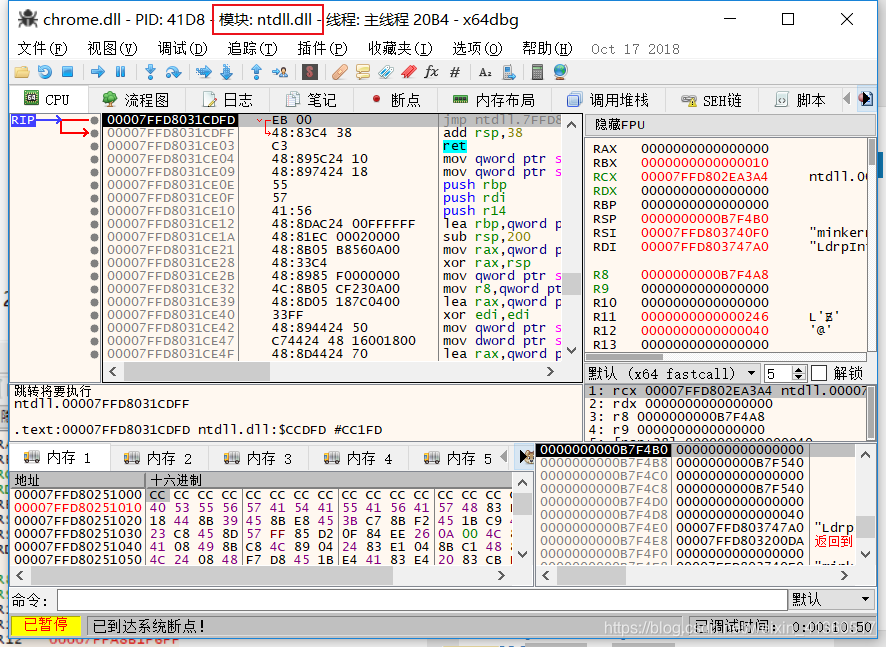Click the registers horizontal scrollbar thumb

click(624, 357)
